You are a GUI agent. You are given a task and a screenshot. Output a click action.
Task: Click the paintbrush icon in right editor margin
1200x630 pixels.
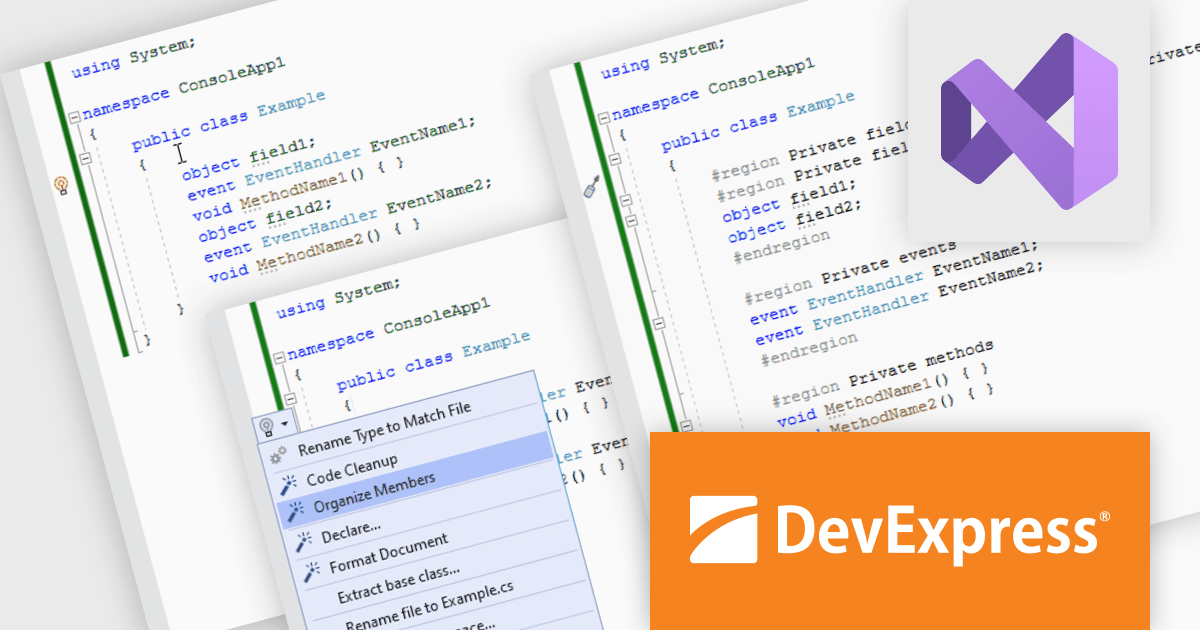[590, 186]
